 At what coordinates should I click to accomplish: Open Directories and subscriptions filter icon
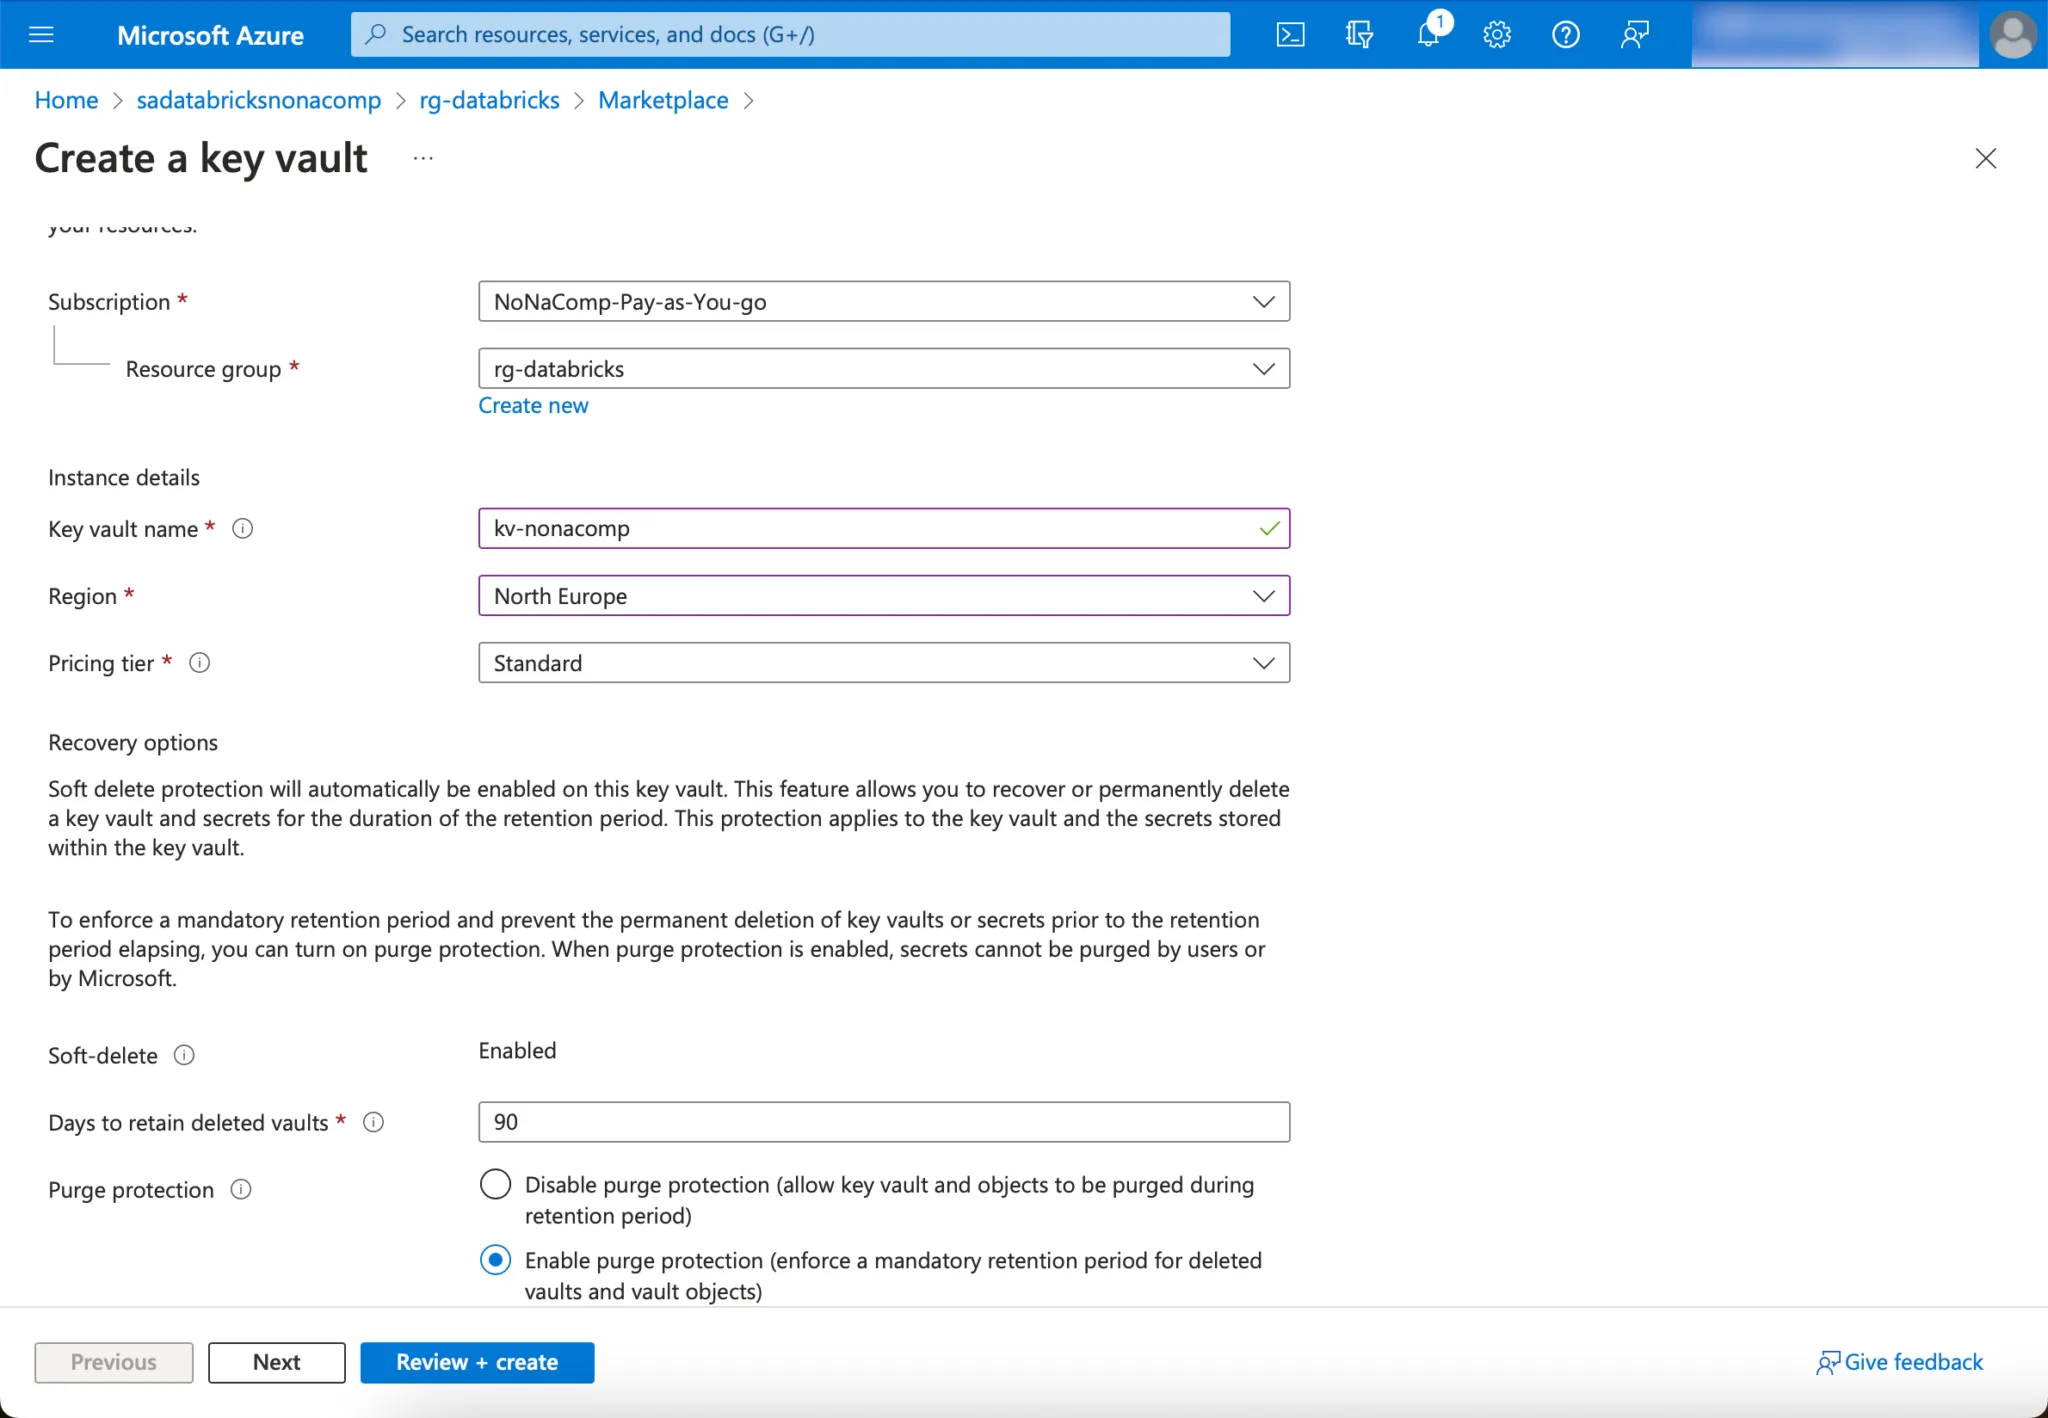(x=1359, y=35)
